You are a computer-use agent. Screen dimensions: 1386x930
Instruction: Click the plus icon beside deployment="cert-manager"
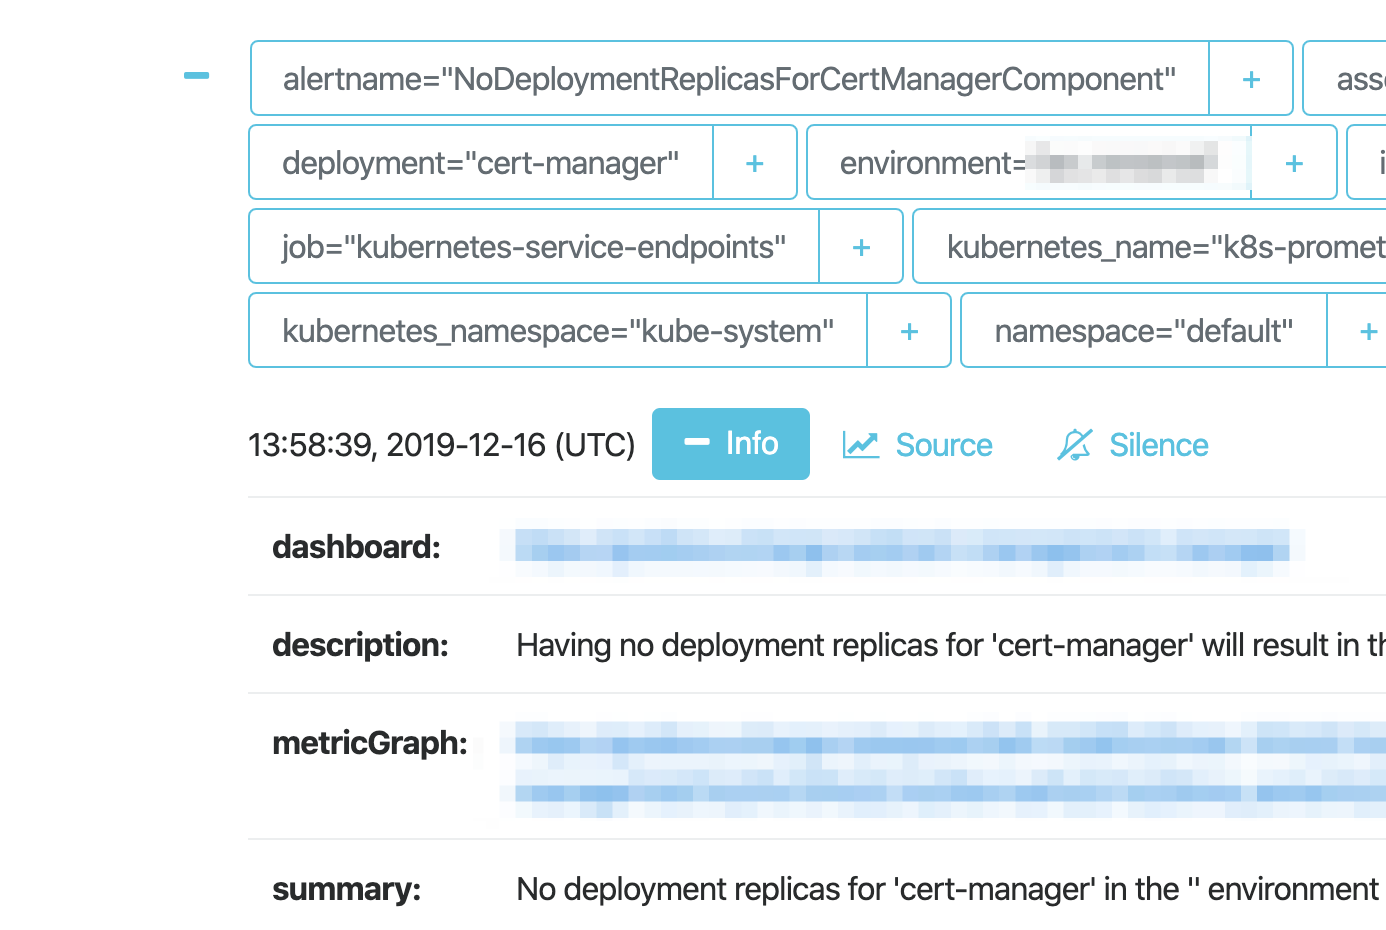pyautogui.click(x=755, y=162)
